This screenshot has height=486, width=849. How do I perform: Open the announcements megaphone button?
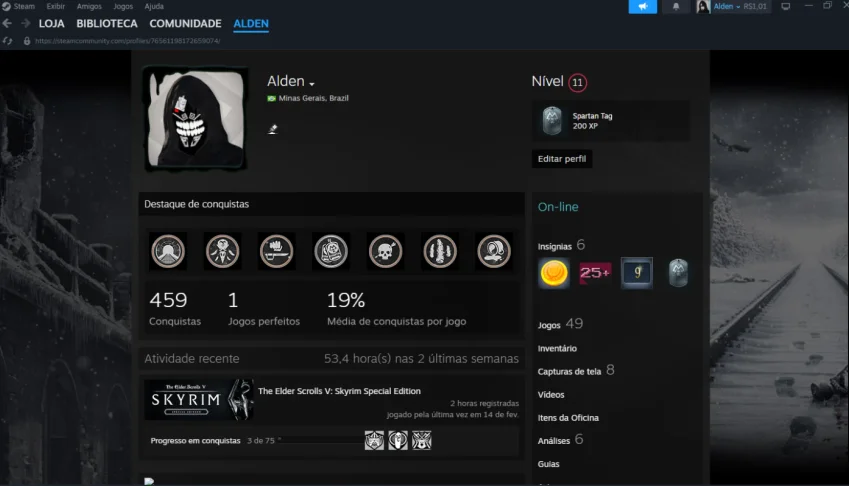(x=643, y=6)
